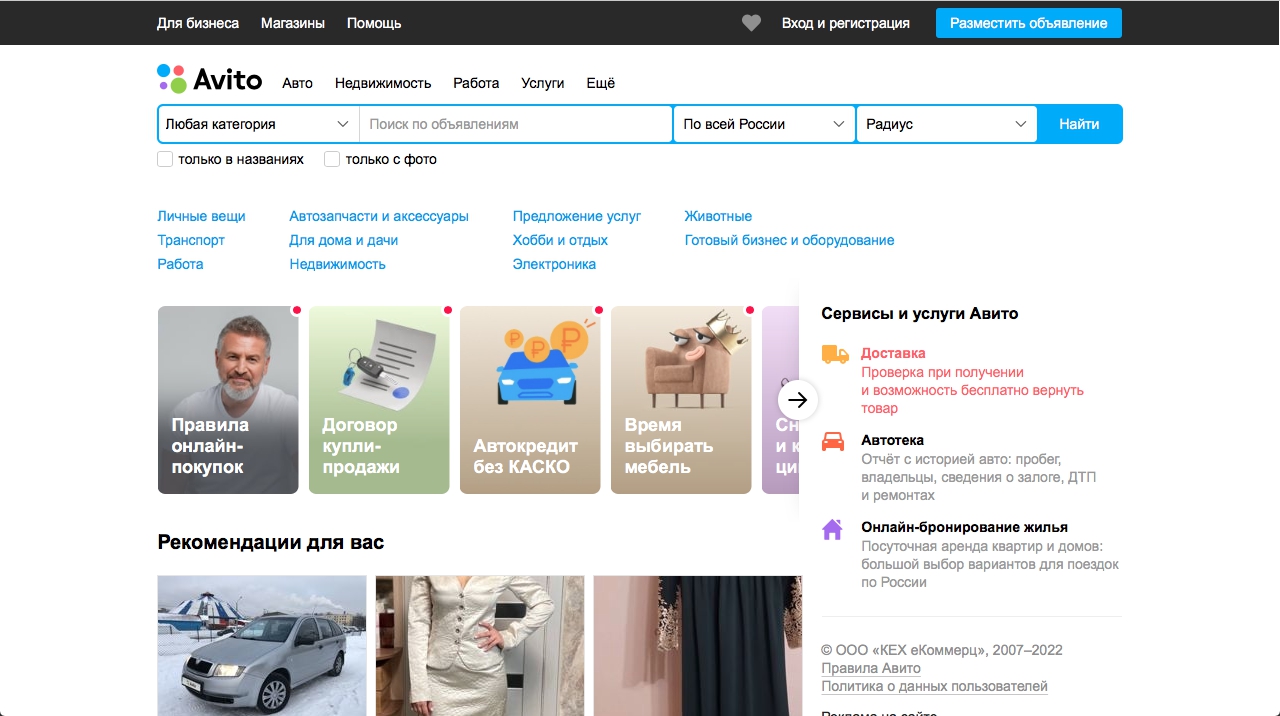Open the 'Правила онлайн-покупок' story card

click(x=228, y=400)
